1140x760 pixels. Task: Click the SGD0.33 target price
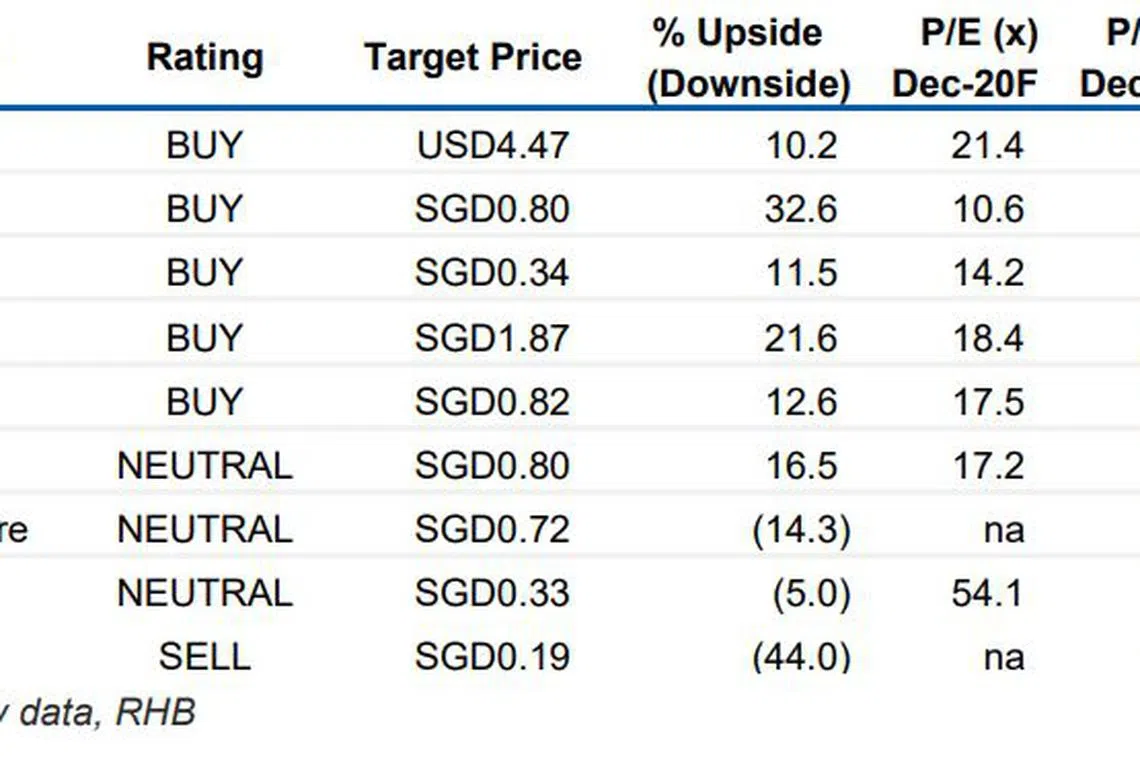(492, 594)
